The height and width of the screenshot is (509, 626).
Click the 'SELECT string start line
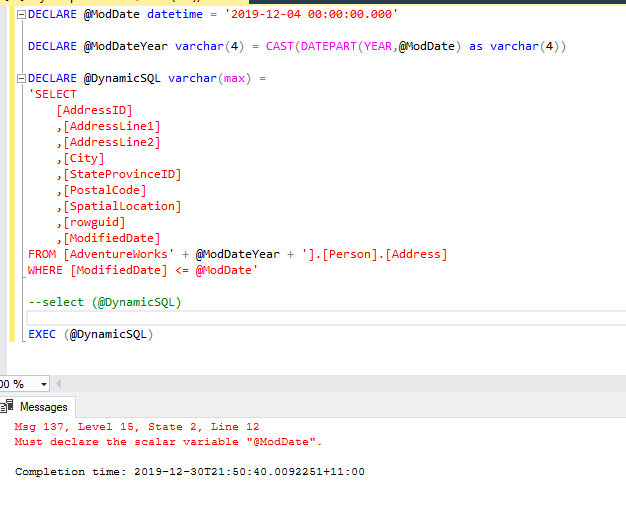52,95
